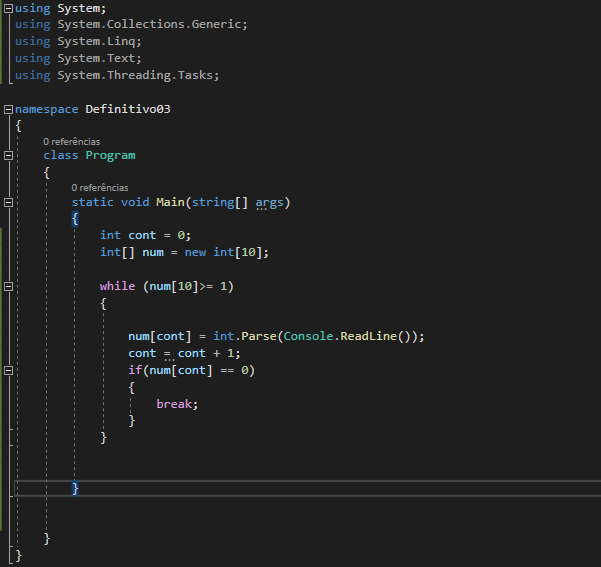Click num[cont] on assignment line
The image size is (601, 567).
[x=159, y=336]
